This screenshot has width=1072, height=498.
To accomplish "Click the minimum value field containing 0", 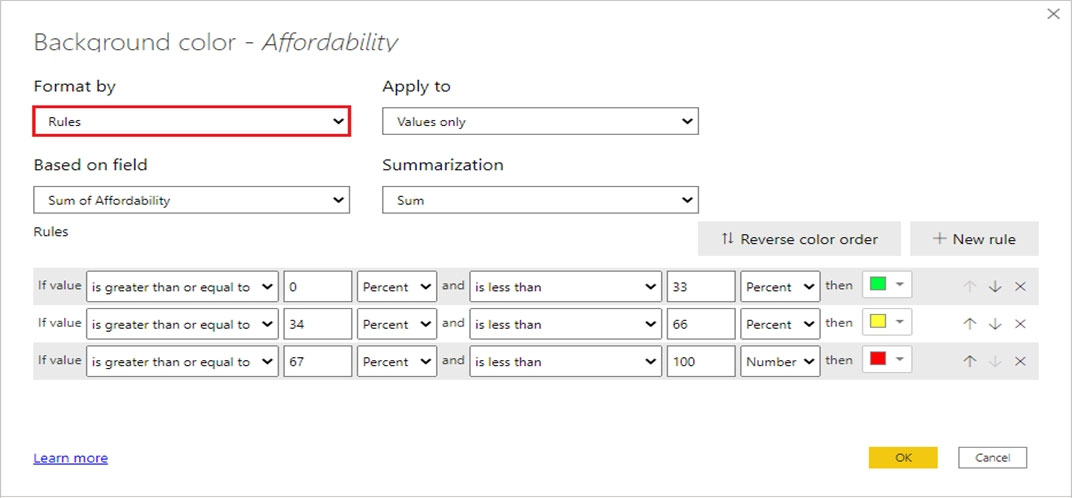I will (318, 287).
